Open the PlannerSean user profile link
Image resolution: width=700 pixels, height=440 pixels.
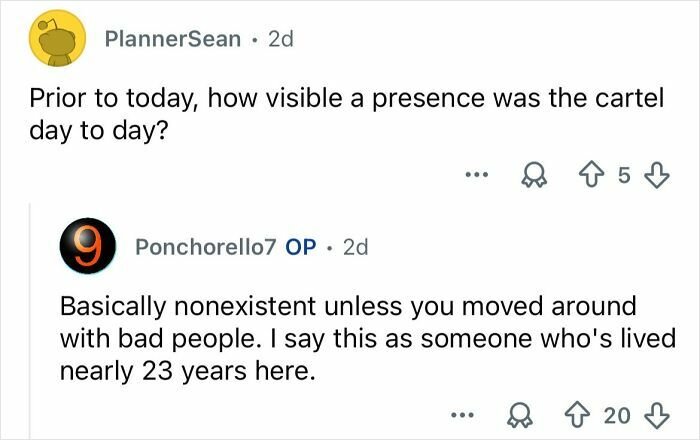coord(172,39)
